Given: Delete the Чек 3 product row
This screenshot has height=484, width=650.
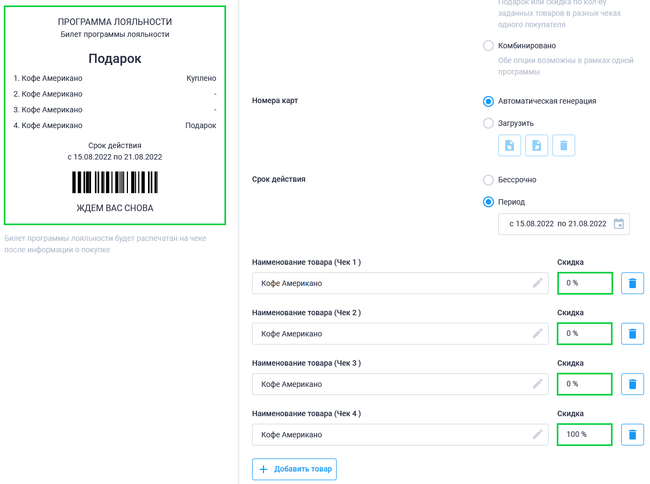Looking at the screenshot, I should click(632, 384).
